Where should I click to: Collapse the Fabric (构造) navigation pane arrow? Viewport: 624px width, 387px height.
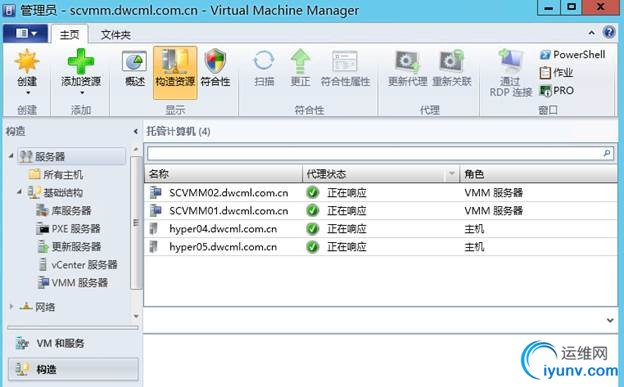point(136,131)
